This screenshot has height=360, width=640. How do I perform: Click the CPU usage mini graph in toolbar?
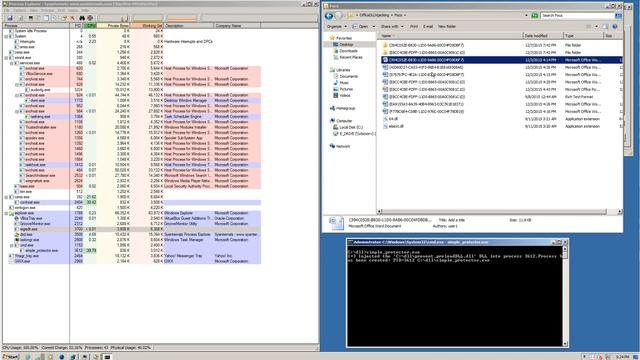(x=113, y=18)
